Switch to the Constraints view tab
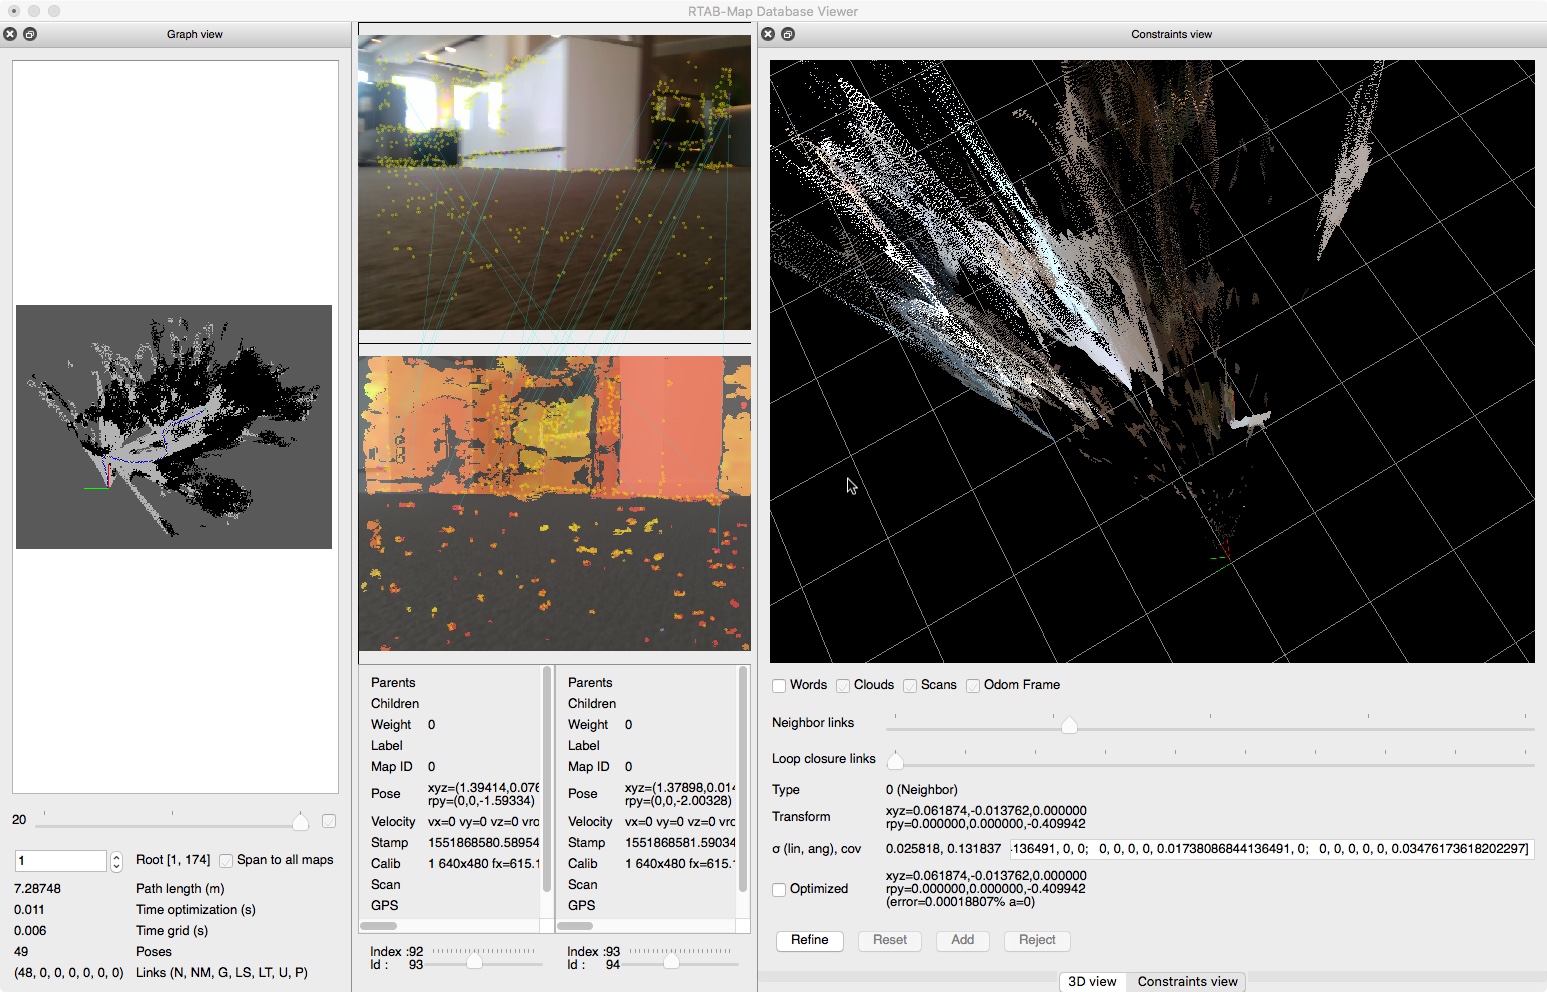Viewport: 1547px width, 992px height. 1187,981
